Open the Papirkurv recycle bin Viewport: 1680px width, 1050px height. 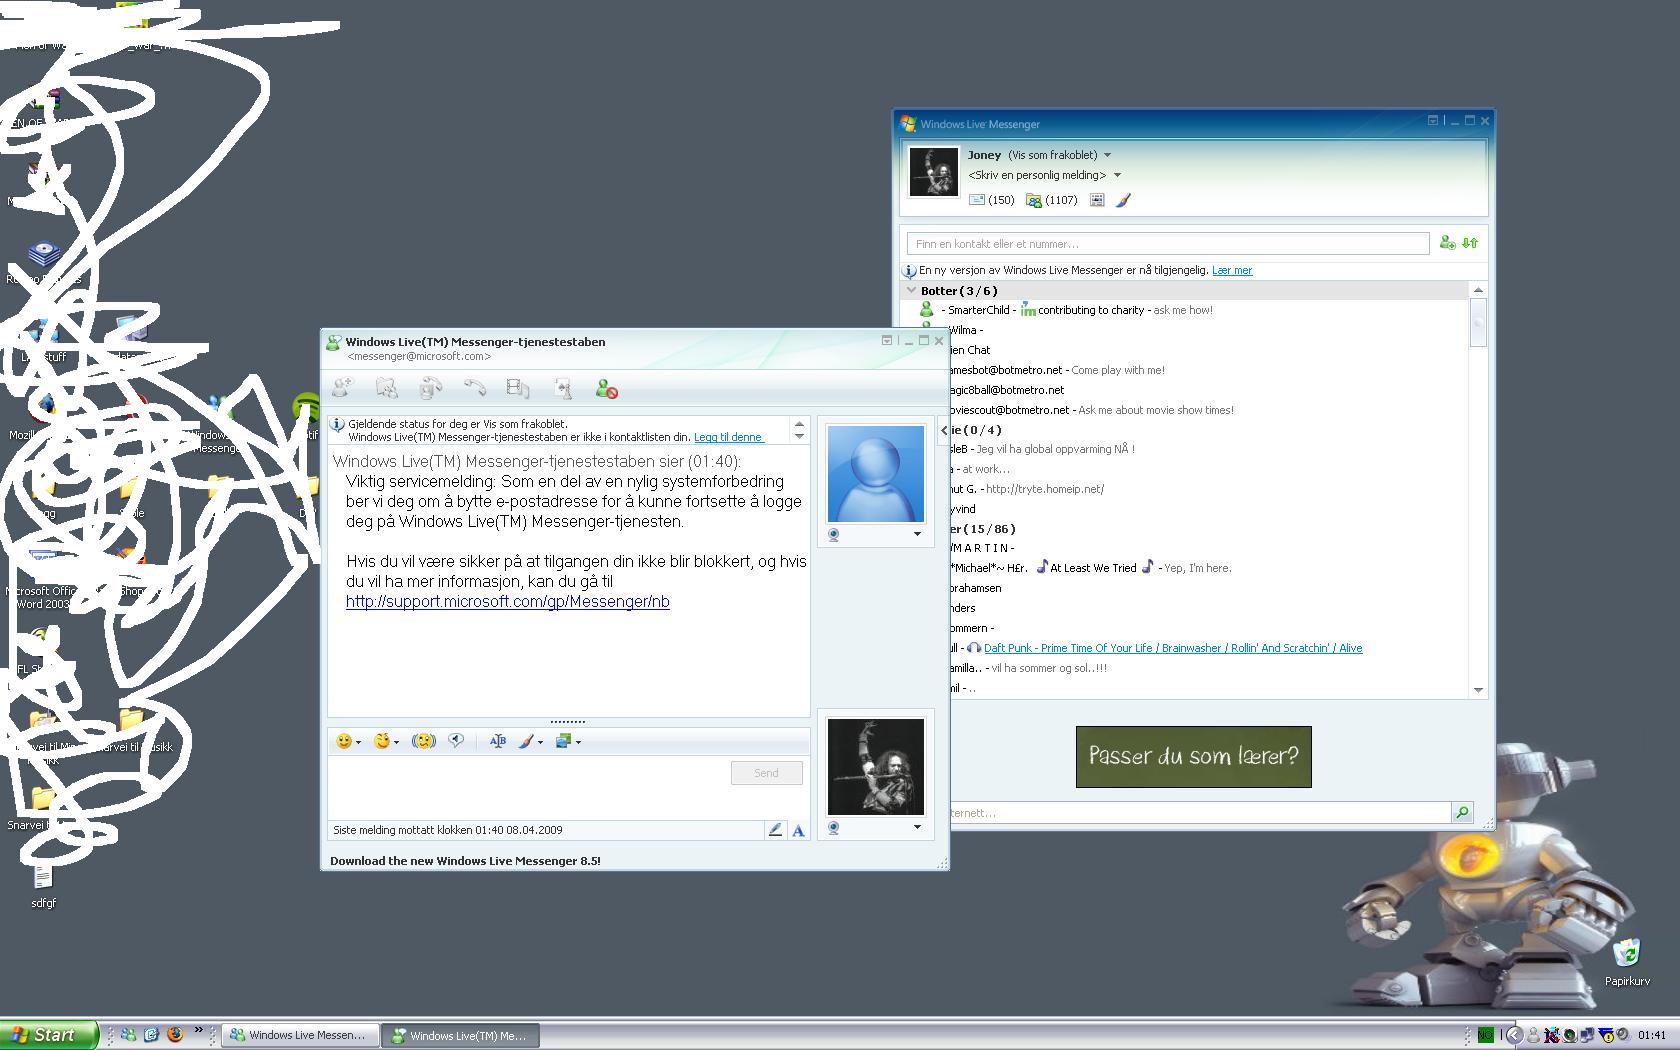tap(1627, 962)
